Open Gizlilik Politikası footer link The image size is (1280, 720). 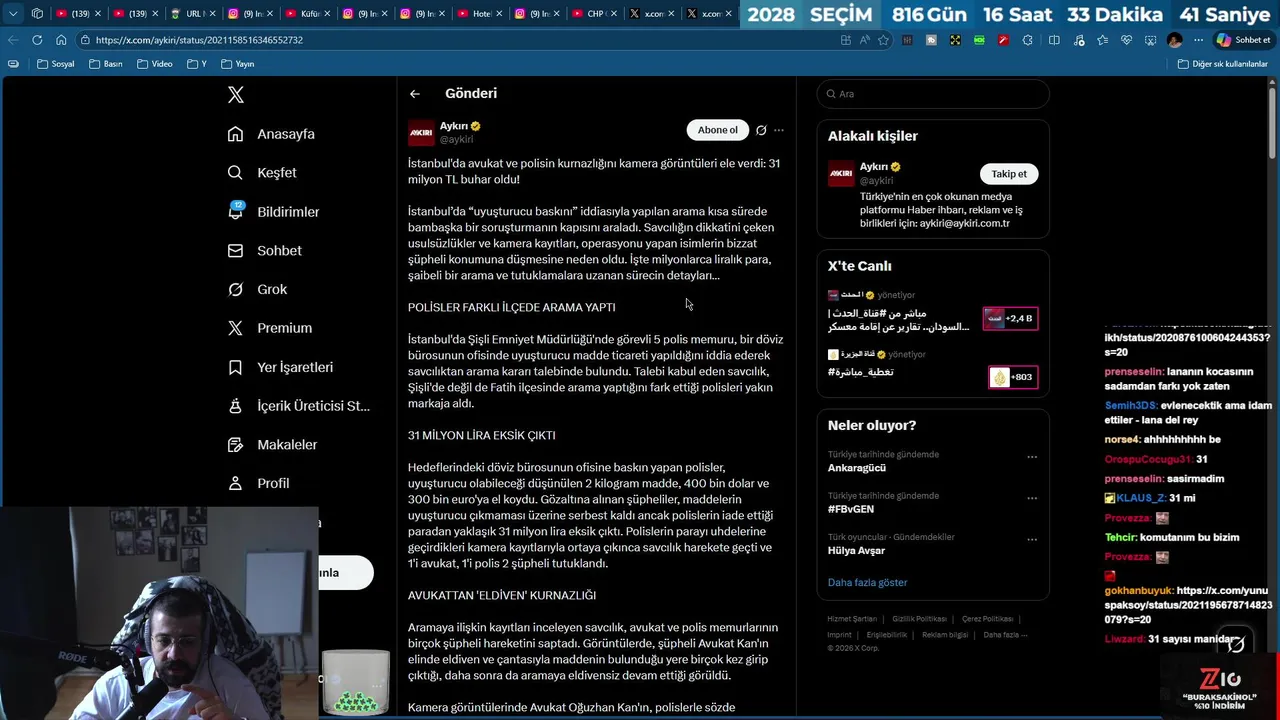tap(919, 619)
